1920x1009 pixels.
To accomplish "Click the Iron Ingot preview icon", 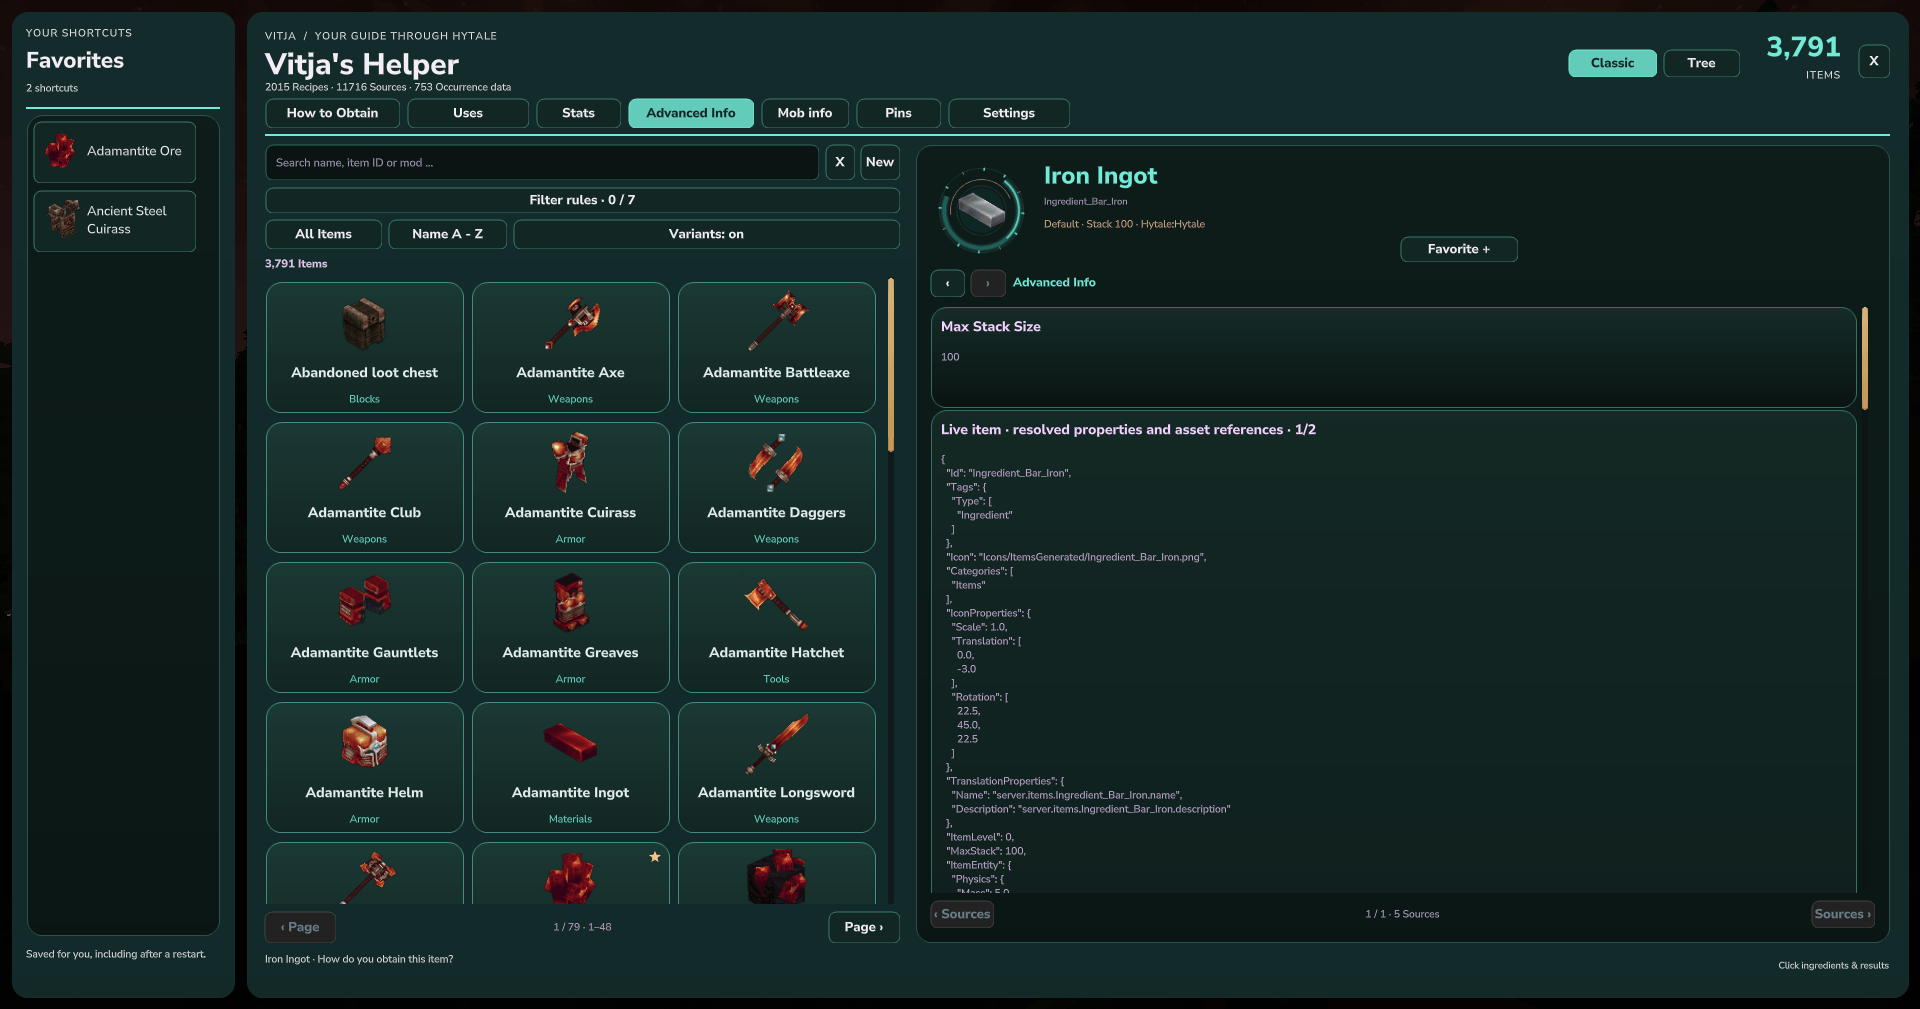I will [x=981, y=210].
